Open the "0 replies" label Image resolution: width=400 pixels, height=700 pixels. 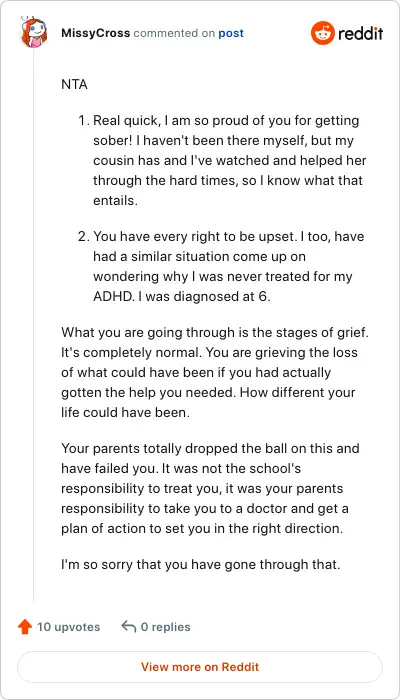click(166, 627)
